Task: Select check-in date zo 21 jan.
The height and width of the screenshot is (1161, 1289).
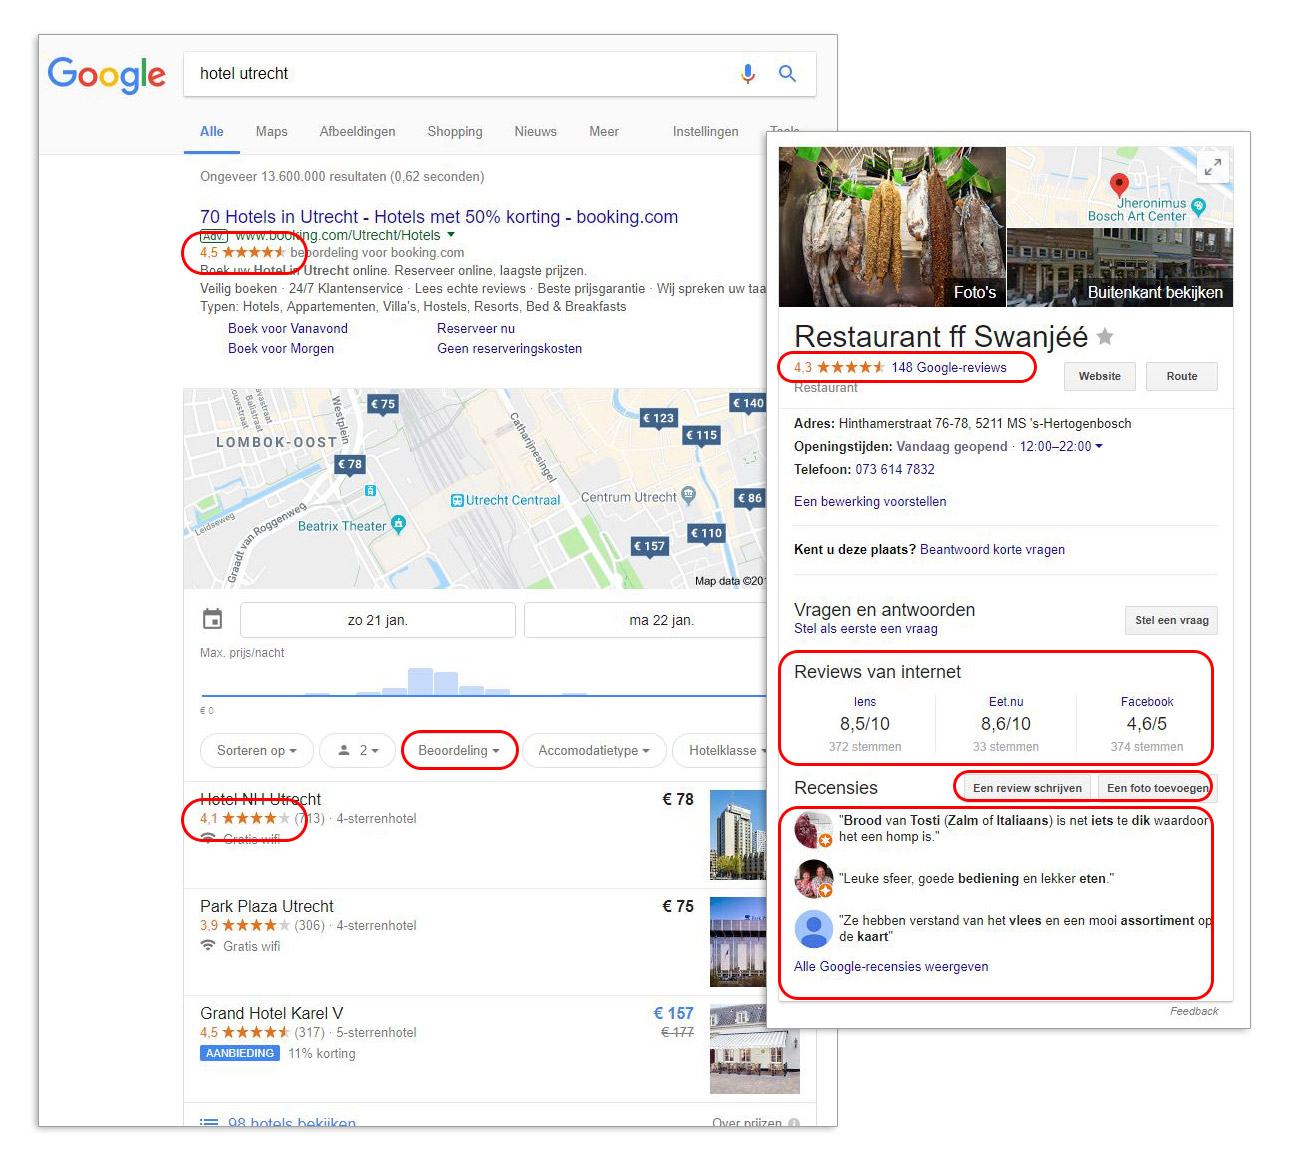Action: 378,620
